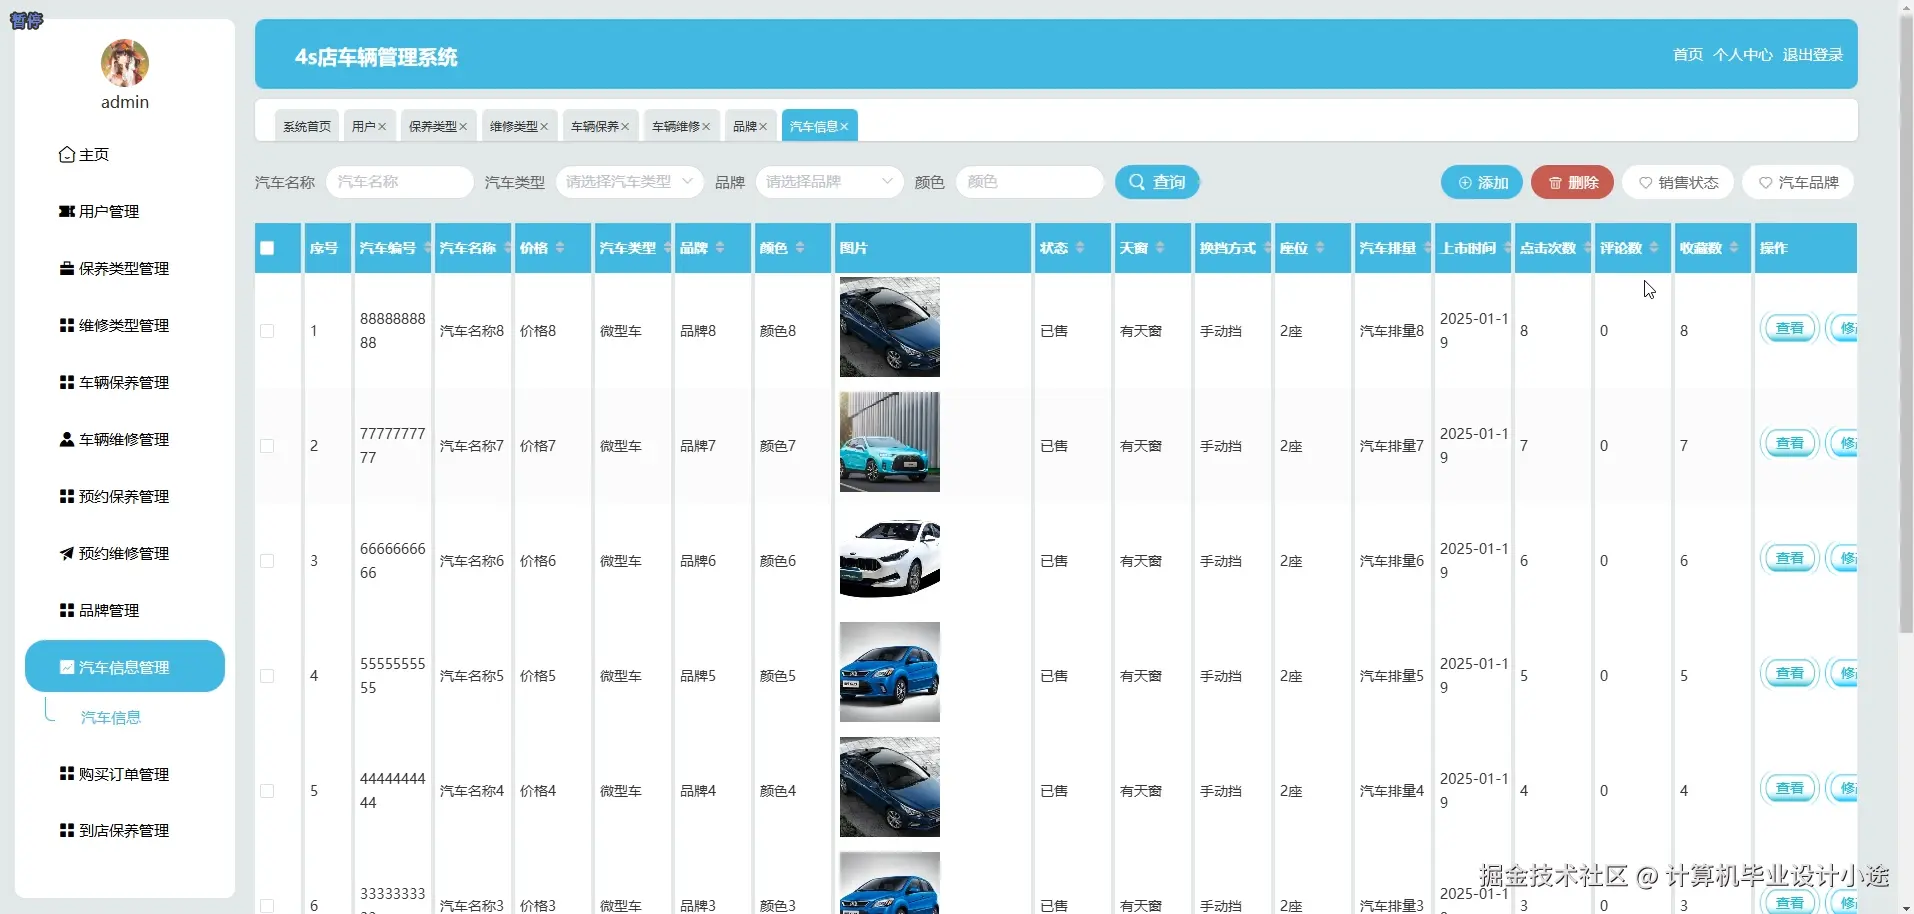Click the 预约保养管理 grid icon
This screenshot has height=914, width=1914.
click(67, 497)
